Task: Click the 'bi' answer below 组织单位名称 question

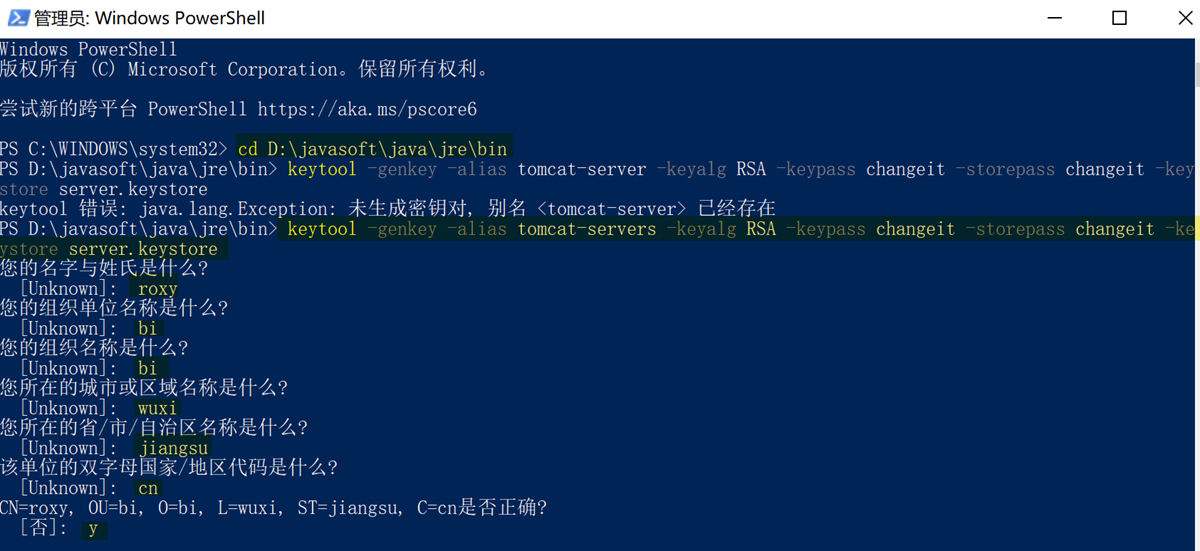Action: point(148,329)
